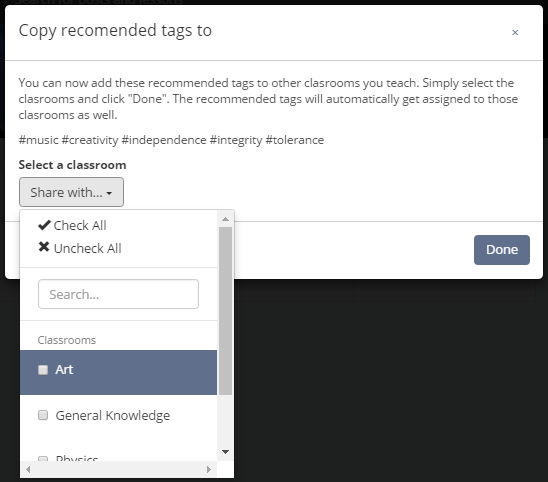Image resolution: width=548 pixels, height=482 pixels.
Task: Click the scroll up arrow in dropdown list
Action: [225, 219]
